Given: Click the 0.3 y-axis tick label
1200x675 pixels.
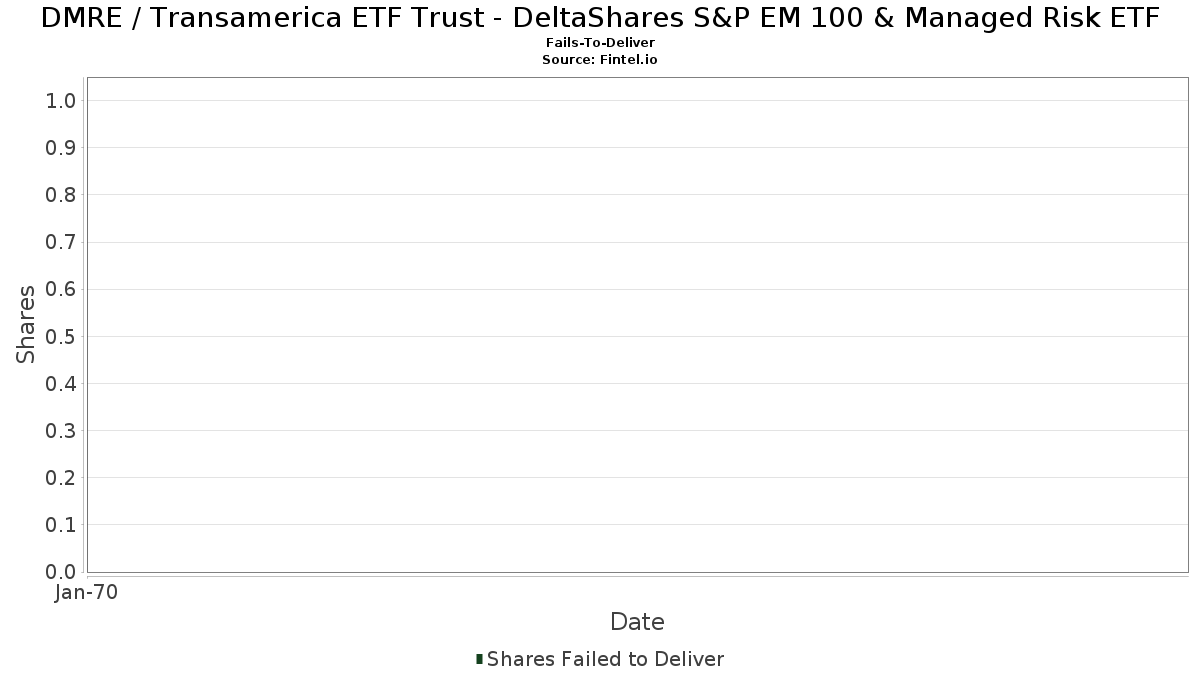Looking at the screenshot, I should (61, 430).
